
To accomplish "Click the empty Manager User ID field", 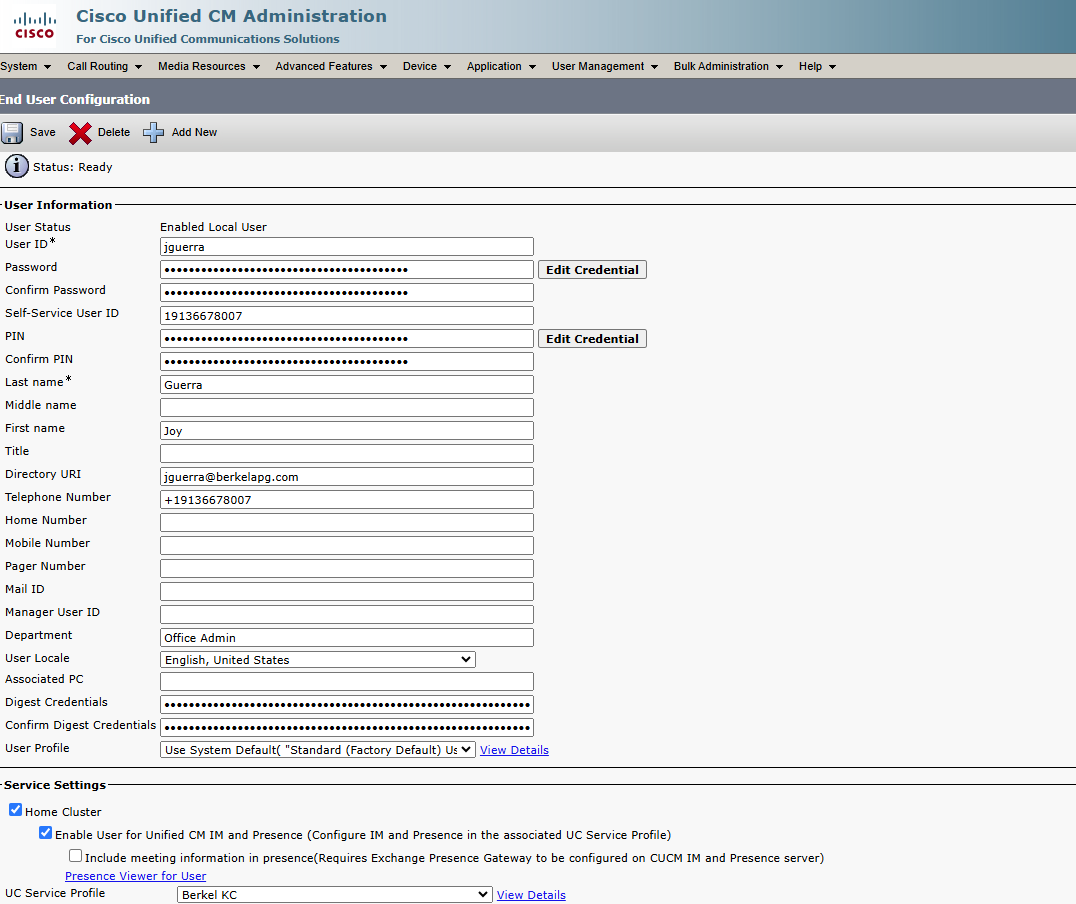I will tap(347, 615).
